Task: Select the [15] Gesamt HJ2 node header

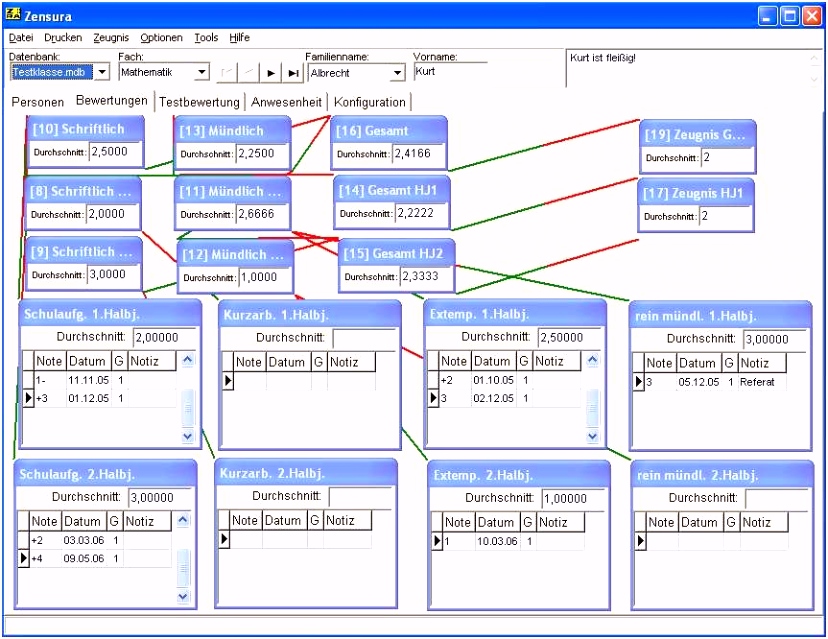Action: pos(396,253)
